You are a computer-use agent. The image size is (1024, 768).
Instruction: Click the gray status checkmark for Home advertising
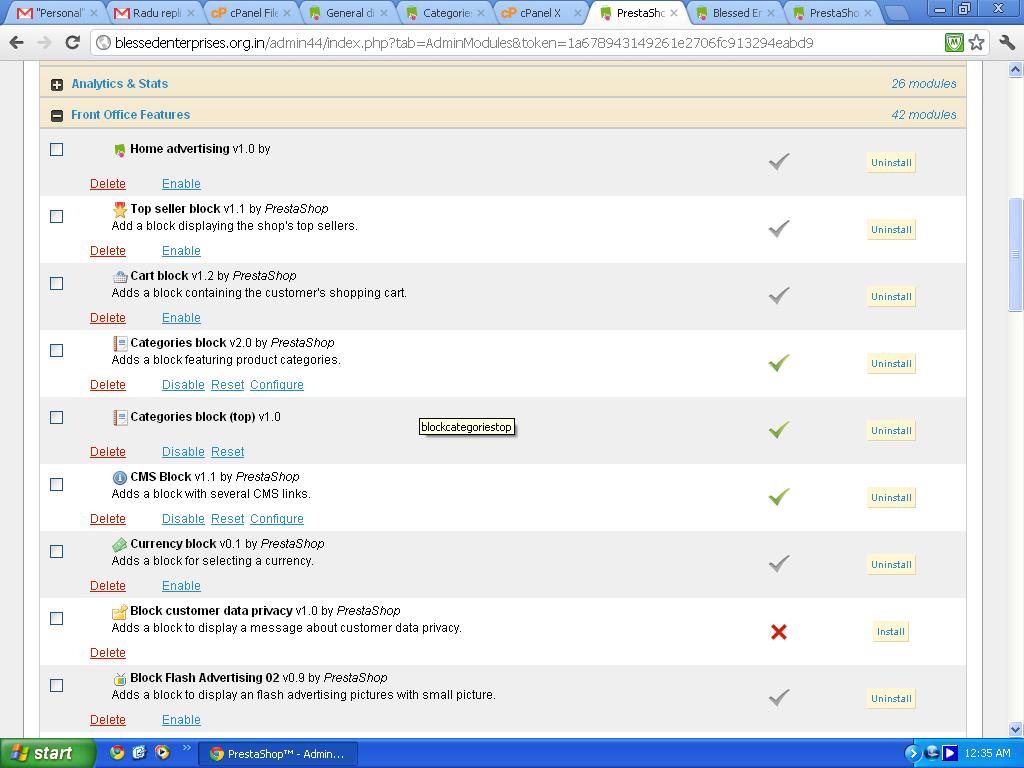[779, 161]
